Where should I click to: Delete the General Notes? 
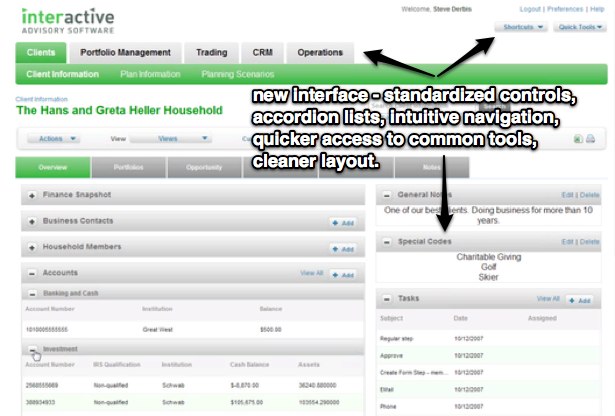(x=590, y=195)
